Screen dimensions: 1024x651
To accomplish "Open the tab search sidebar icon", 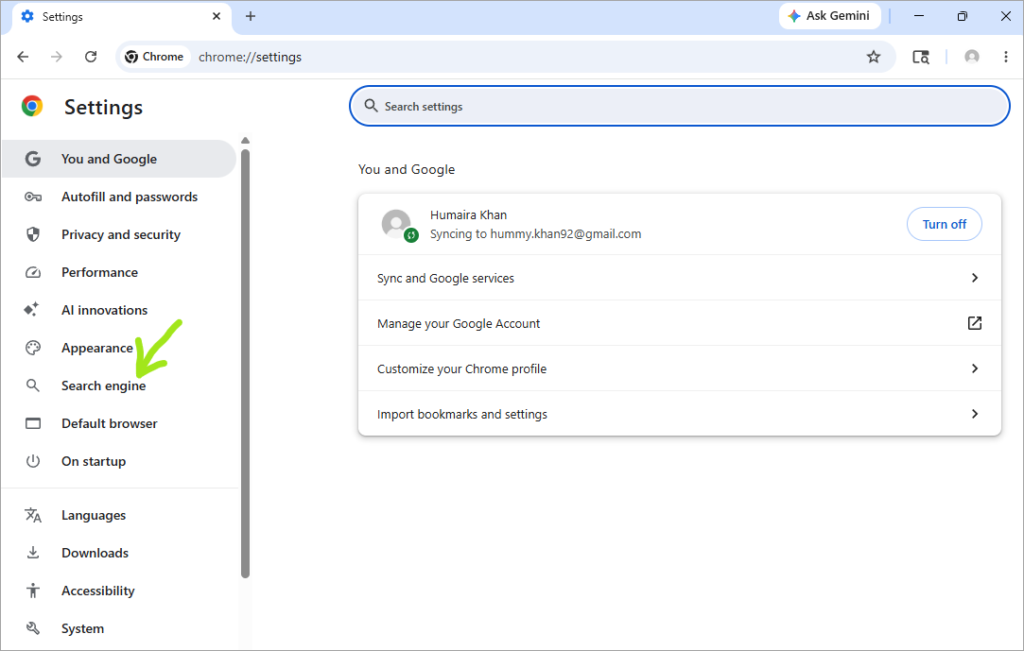I will coord(921,57).
